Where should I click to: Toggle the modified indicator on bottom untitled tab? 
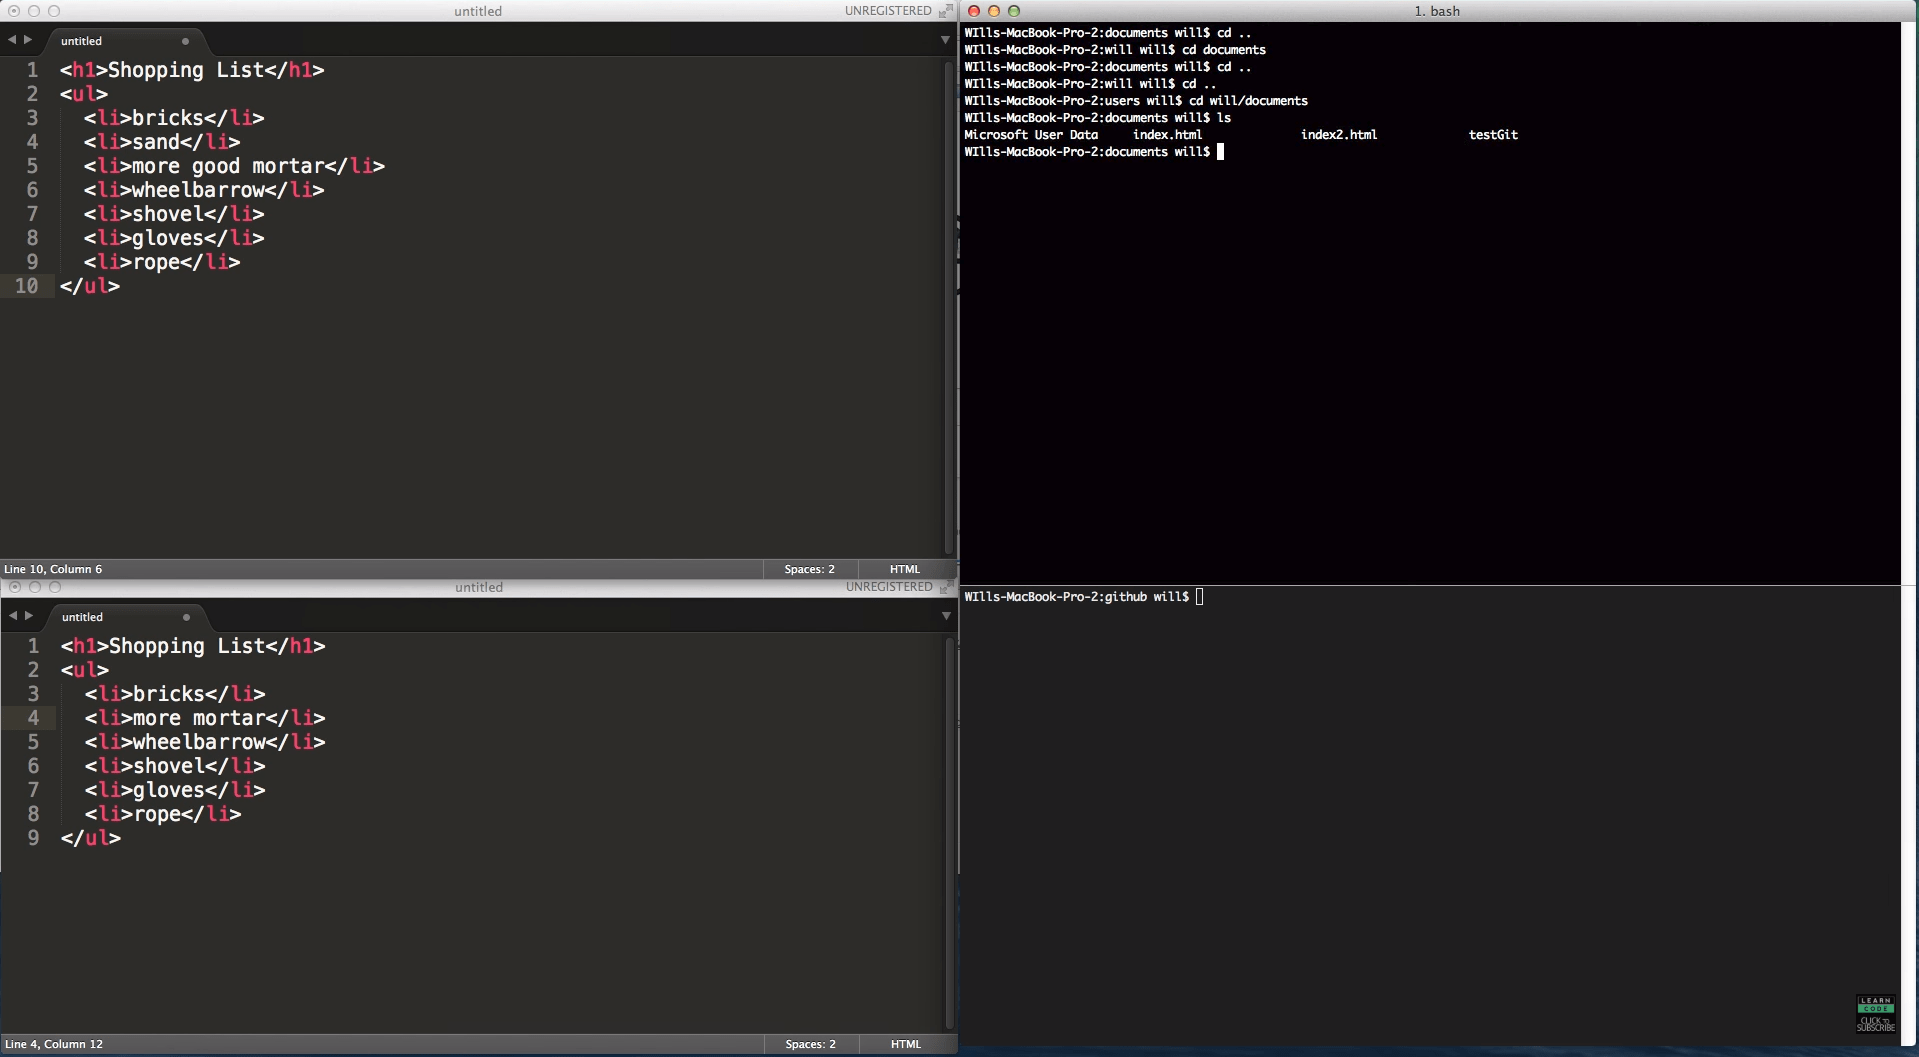(x=186, y=619)
